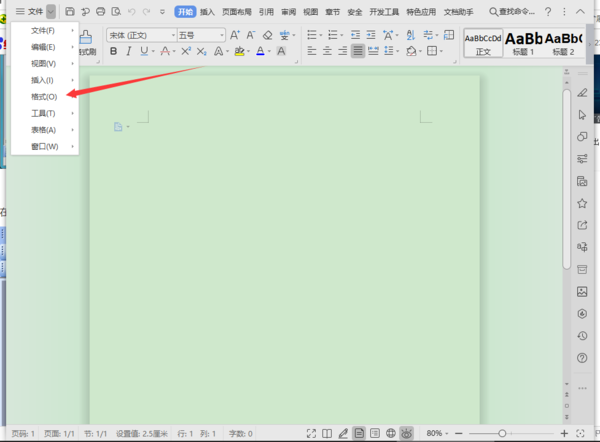Click the Bulleted list icon

pyautogui.click(x=312, y=35)
